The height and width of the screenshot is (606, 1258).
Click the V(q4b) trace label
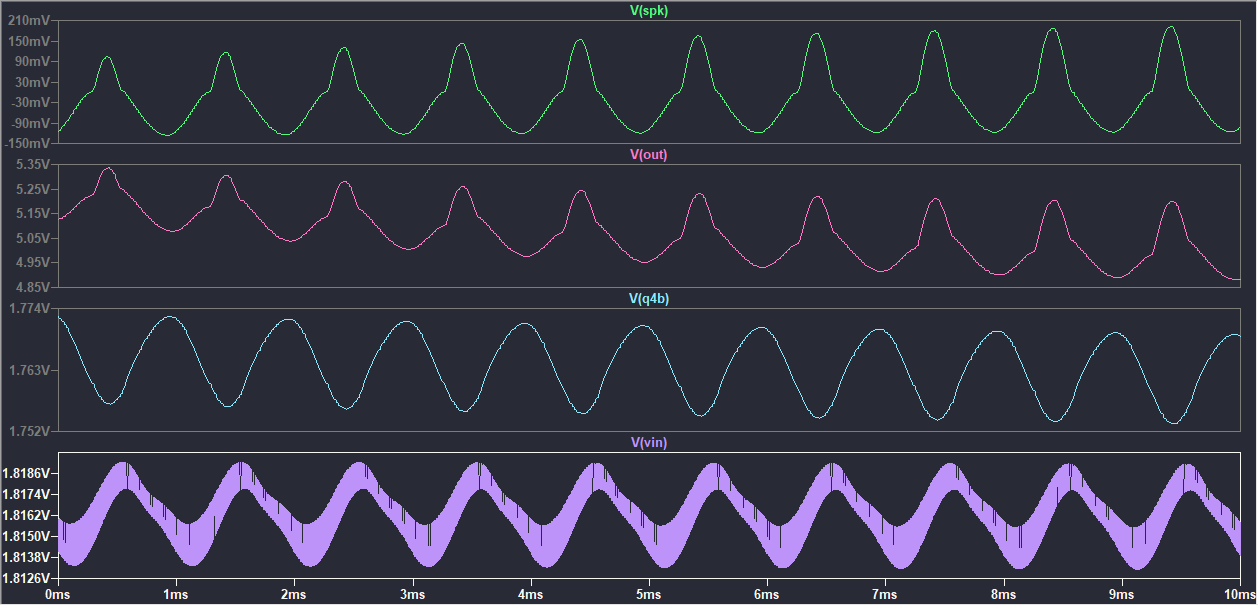point(648,298)
